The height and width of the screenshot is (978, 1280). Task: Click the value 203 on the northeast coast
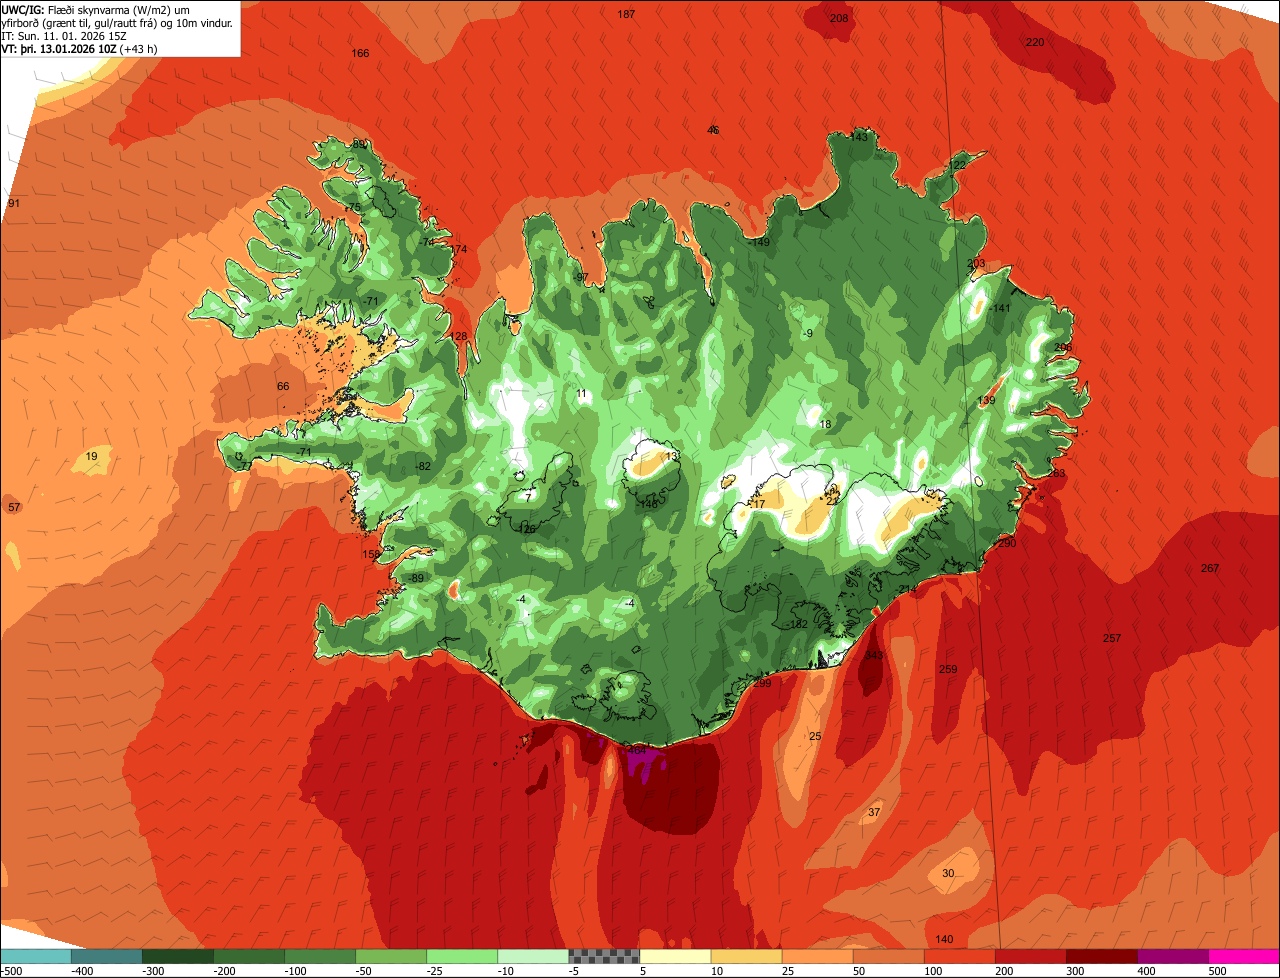coord(977,264)
